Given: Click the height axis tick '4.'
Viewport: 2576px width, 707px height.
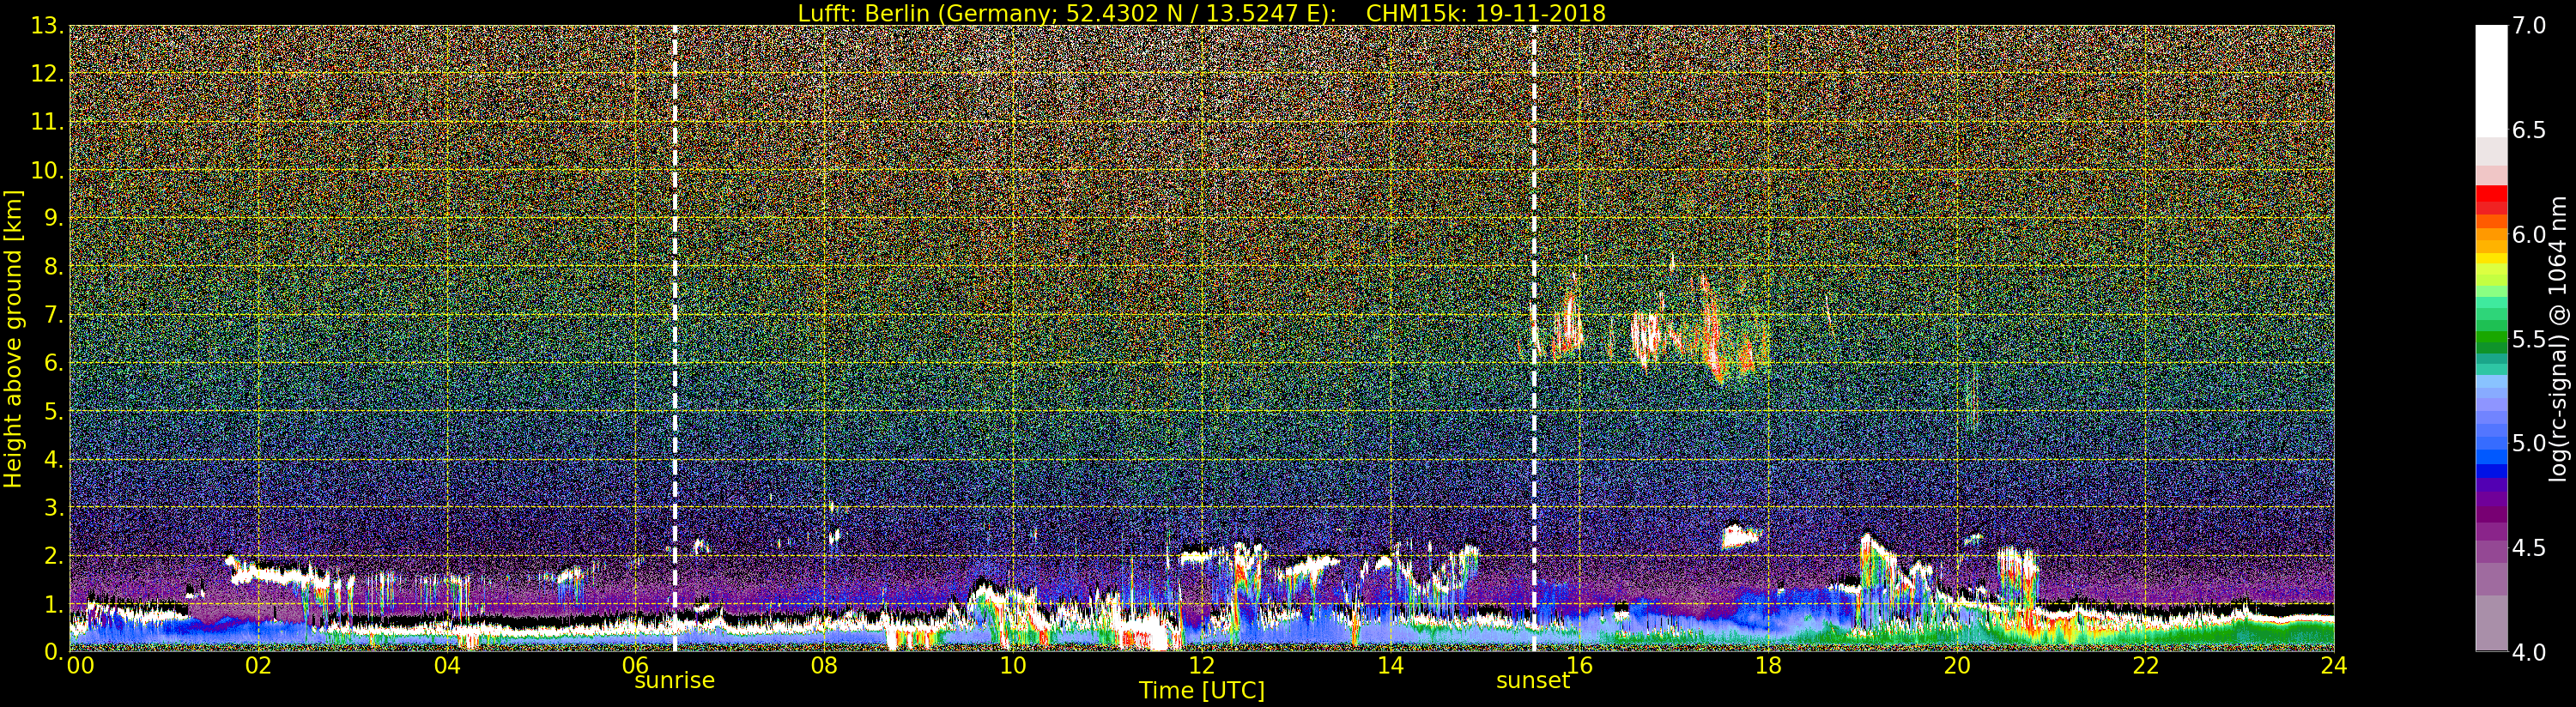Looking at the screenshot, I should click(53, 459).
